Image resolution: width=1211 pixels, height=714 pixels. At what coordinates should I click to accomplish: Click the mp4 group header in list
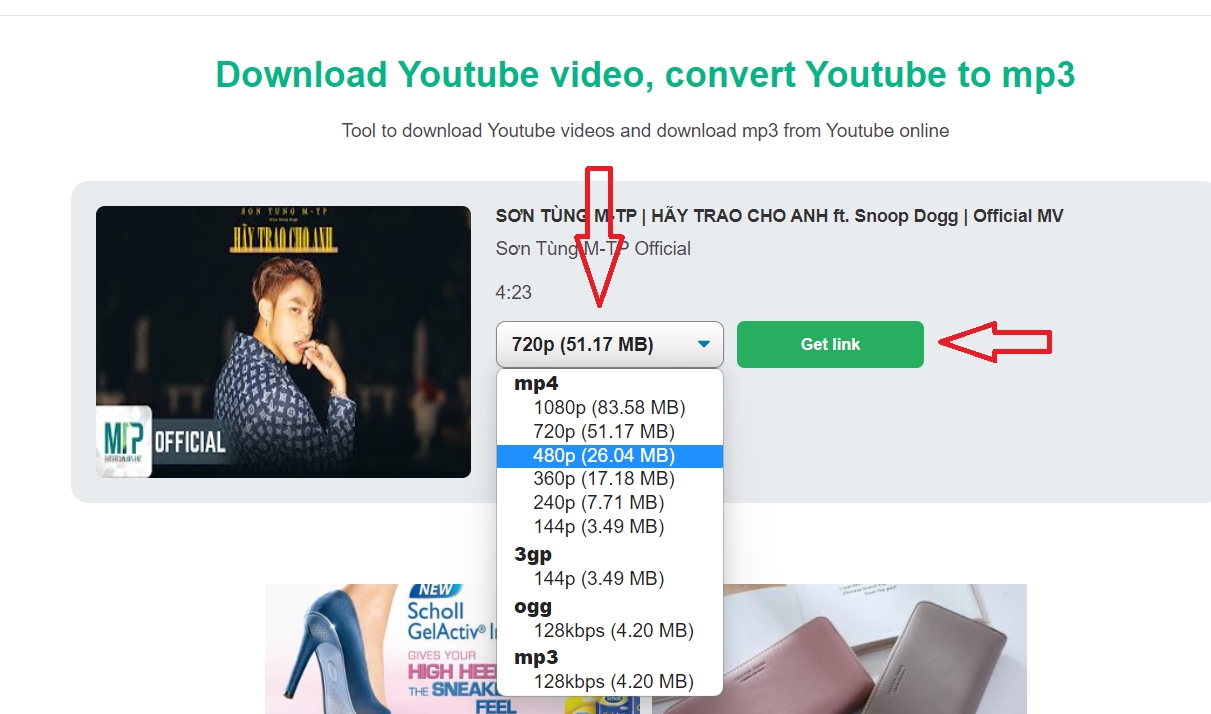click(x=536, y=383)
